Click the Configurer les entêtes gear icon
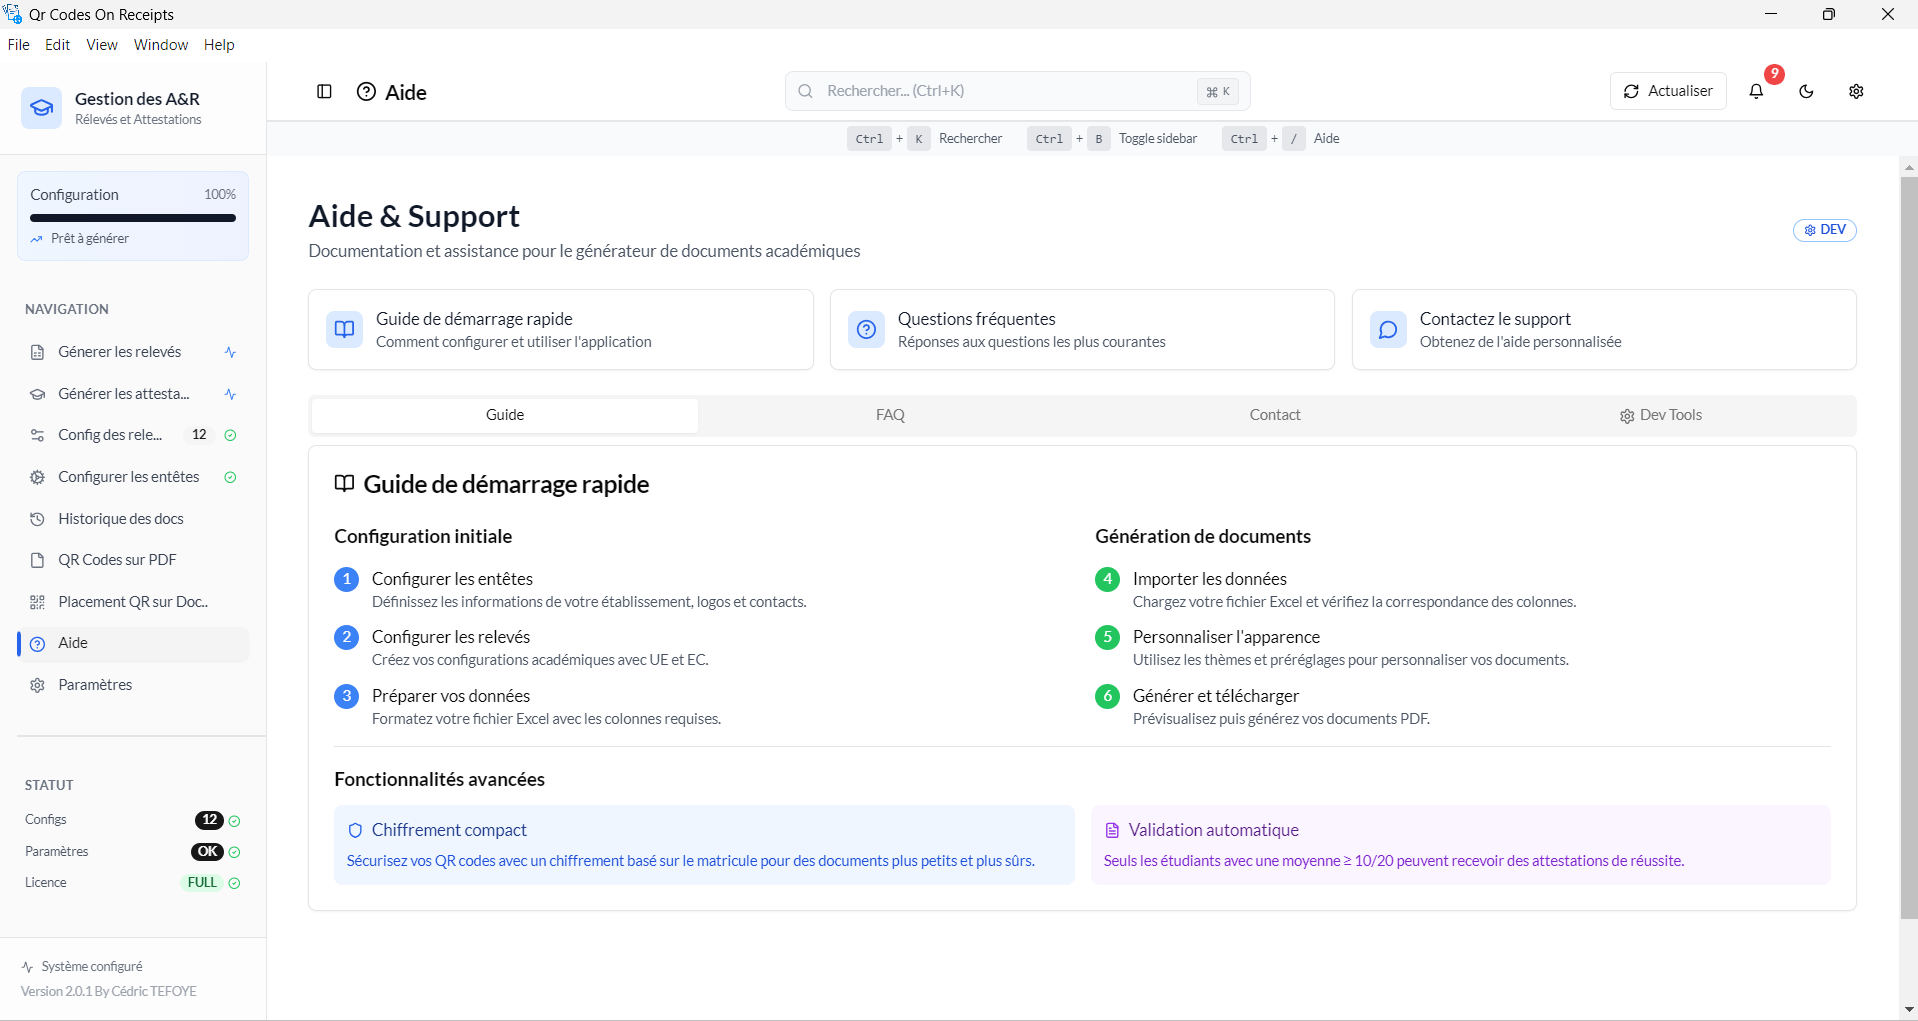The image size is (1918, 1021). click(x=37, y=477)
